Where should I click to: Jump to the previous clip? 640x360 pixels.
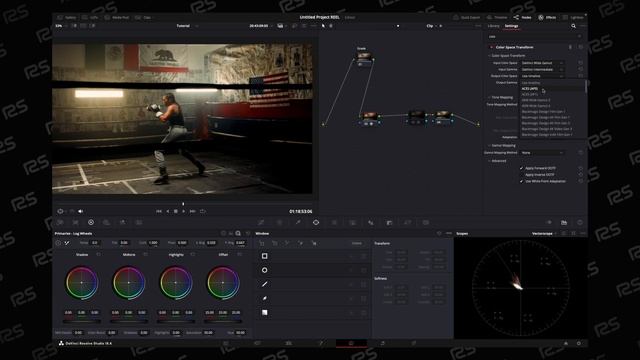tap(159, 211)
